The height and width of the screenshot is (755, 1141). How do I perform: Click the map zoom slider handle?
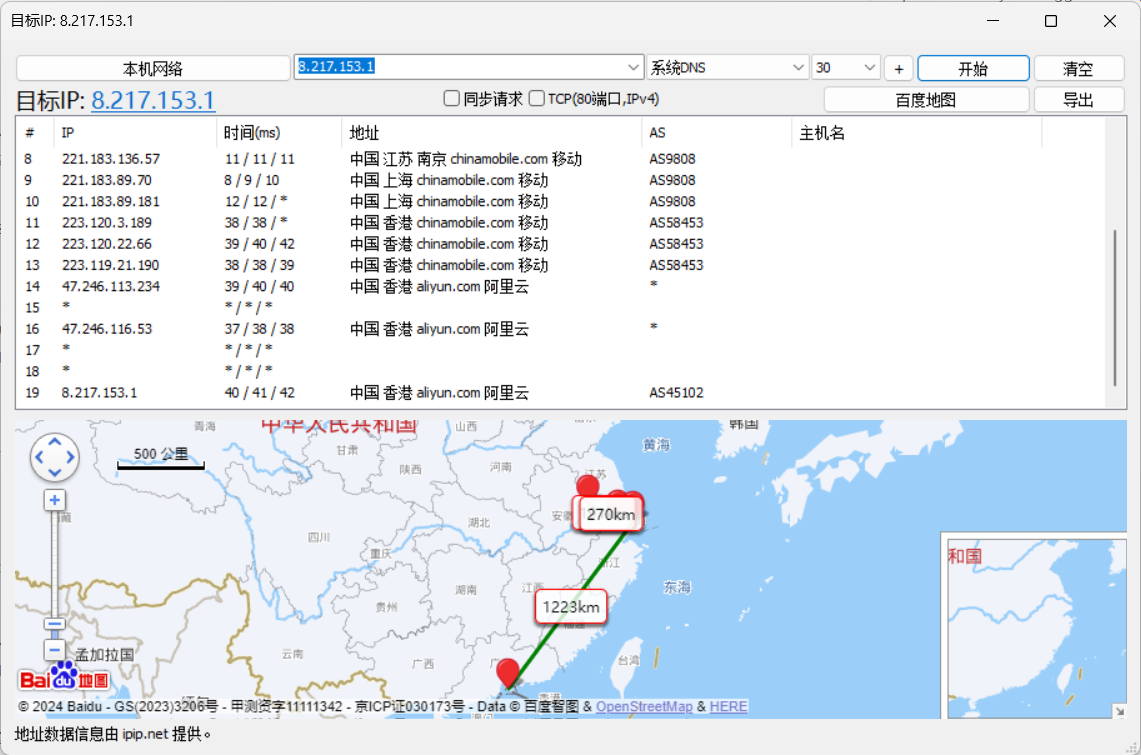tap(55, 624)
